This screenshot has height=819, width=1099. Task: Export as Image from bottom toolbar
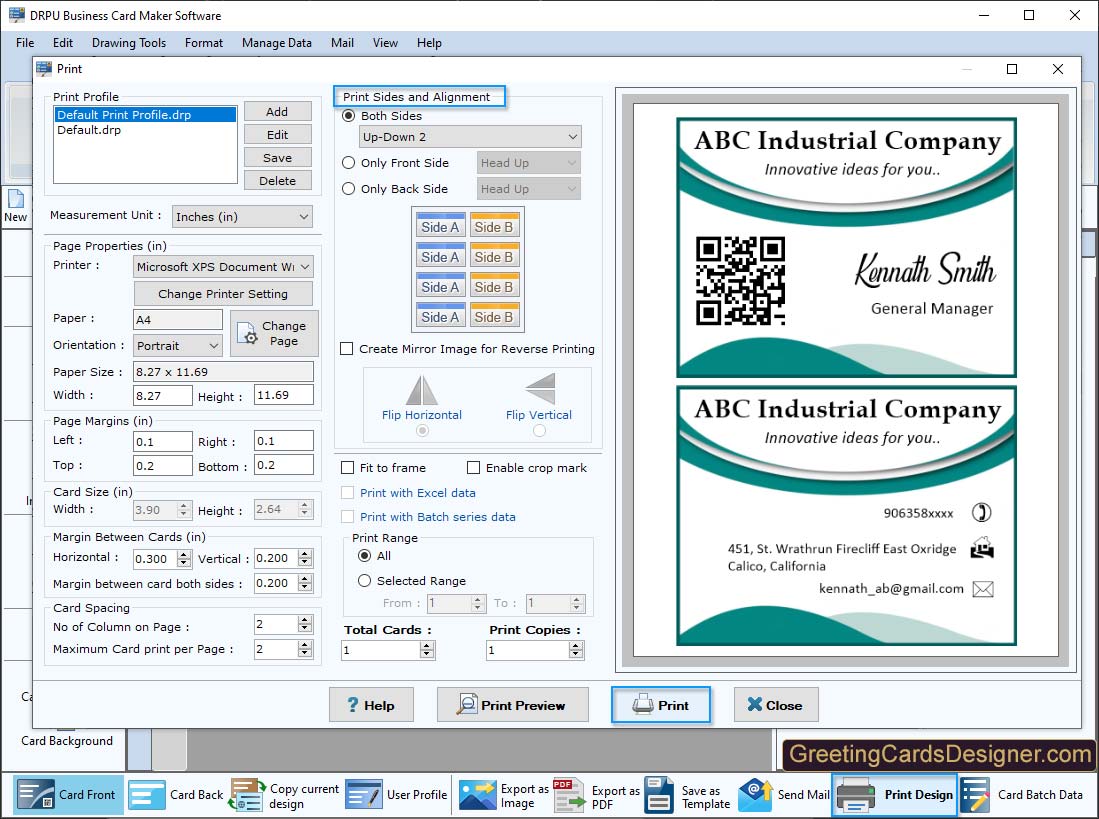pyautogui.click(x=503, y=794)
